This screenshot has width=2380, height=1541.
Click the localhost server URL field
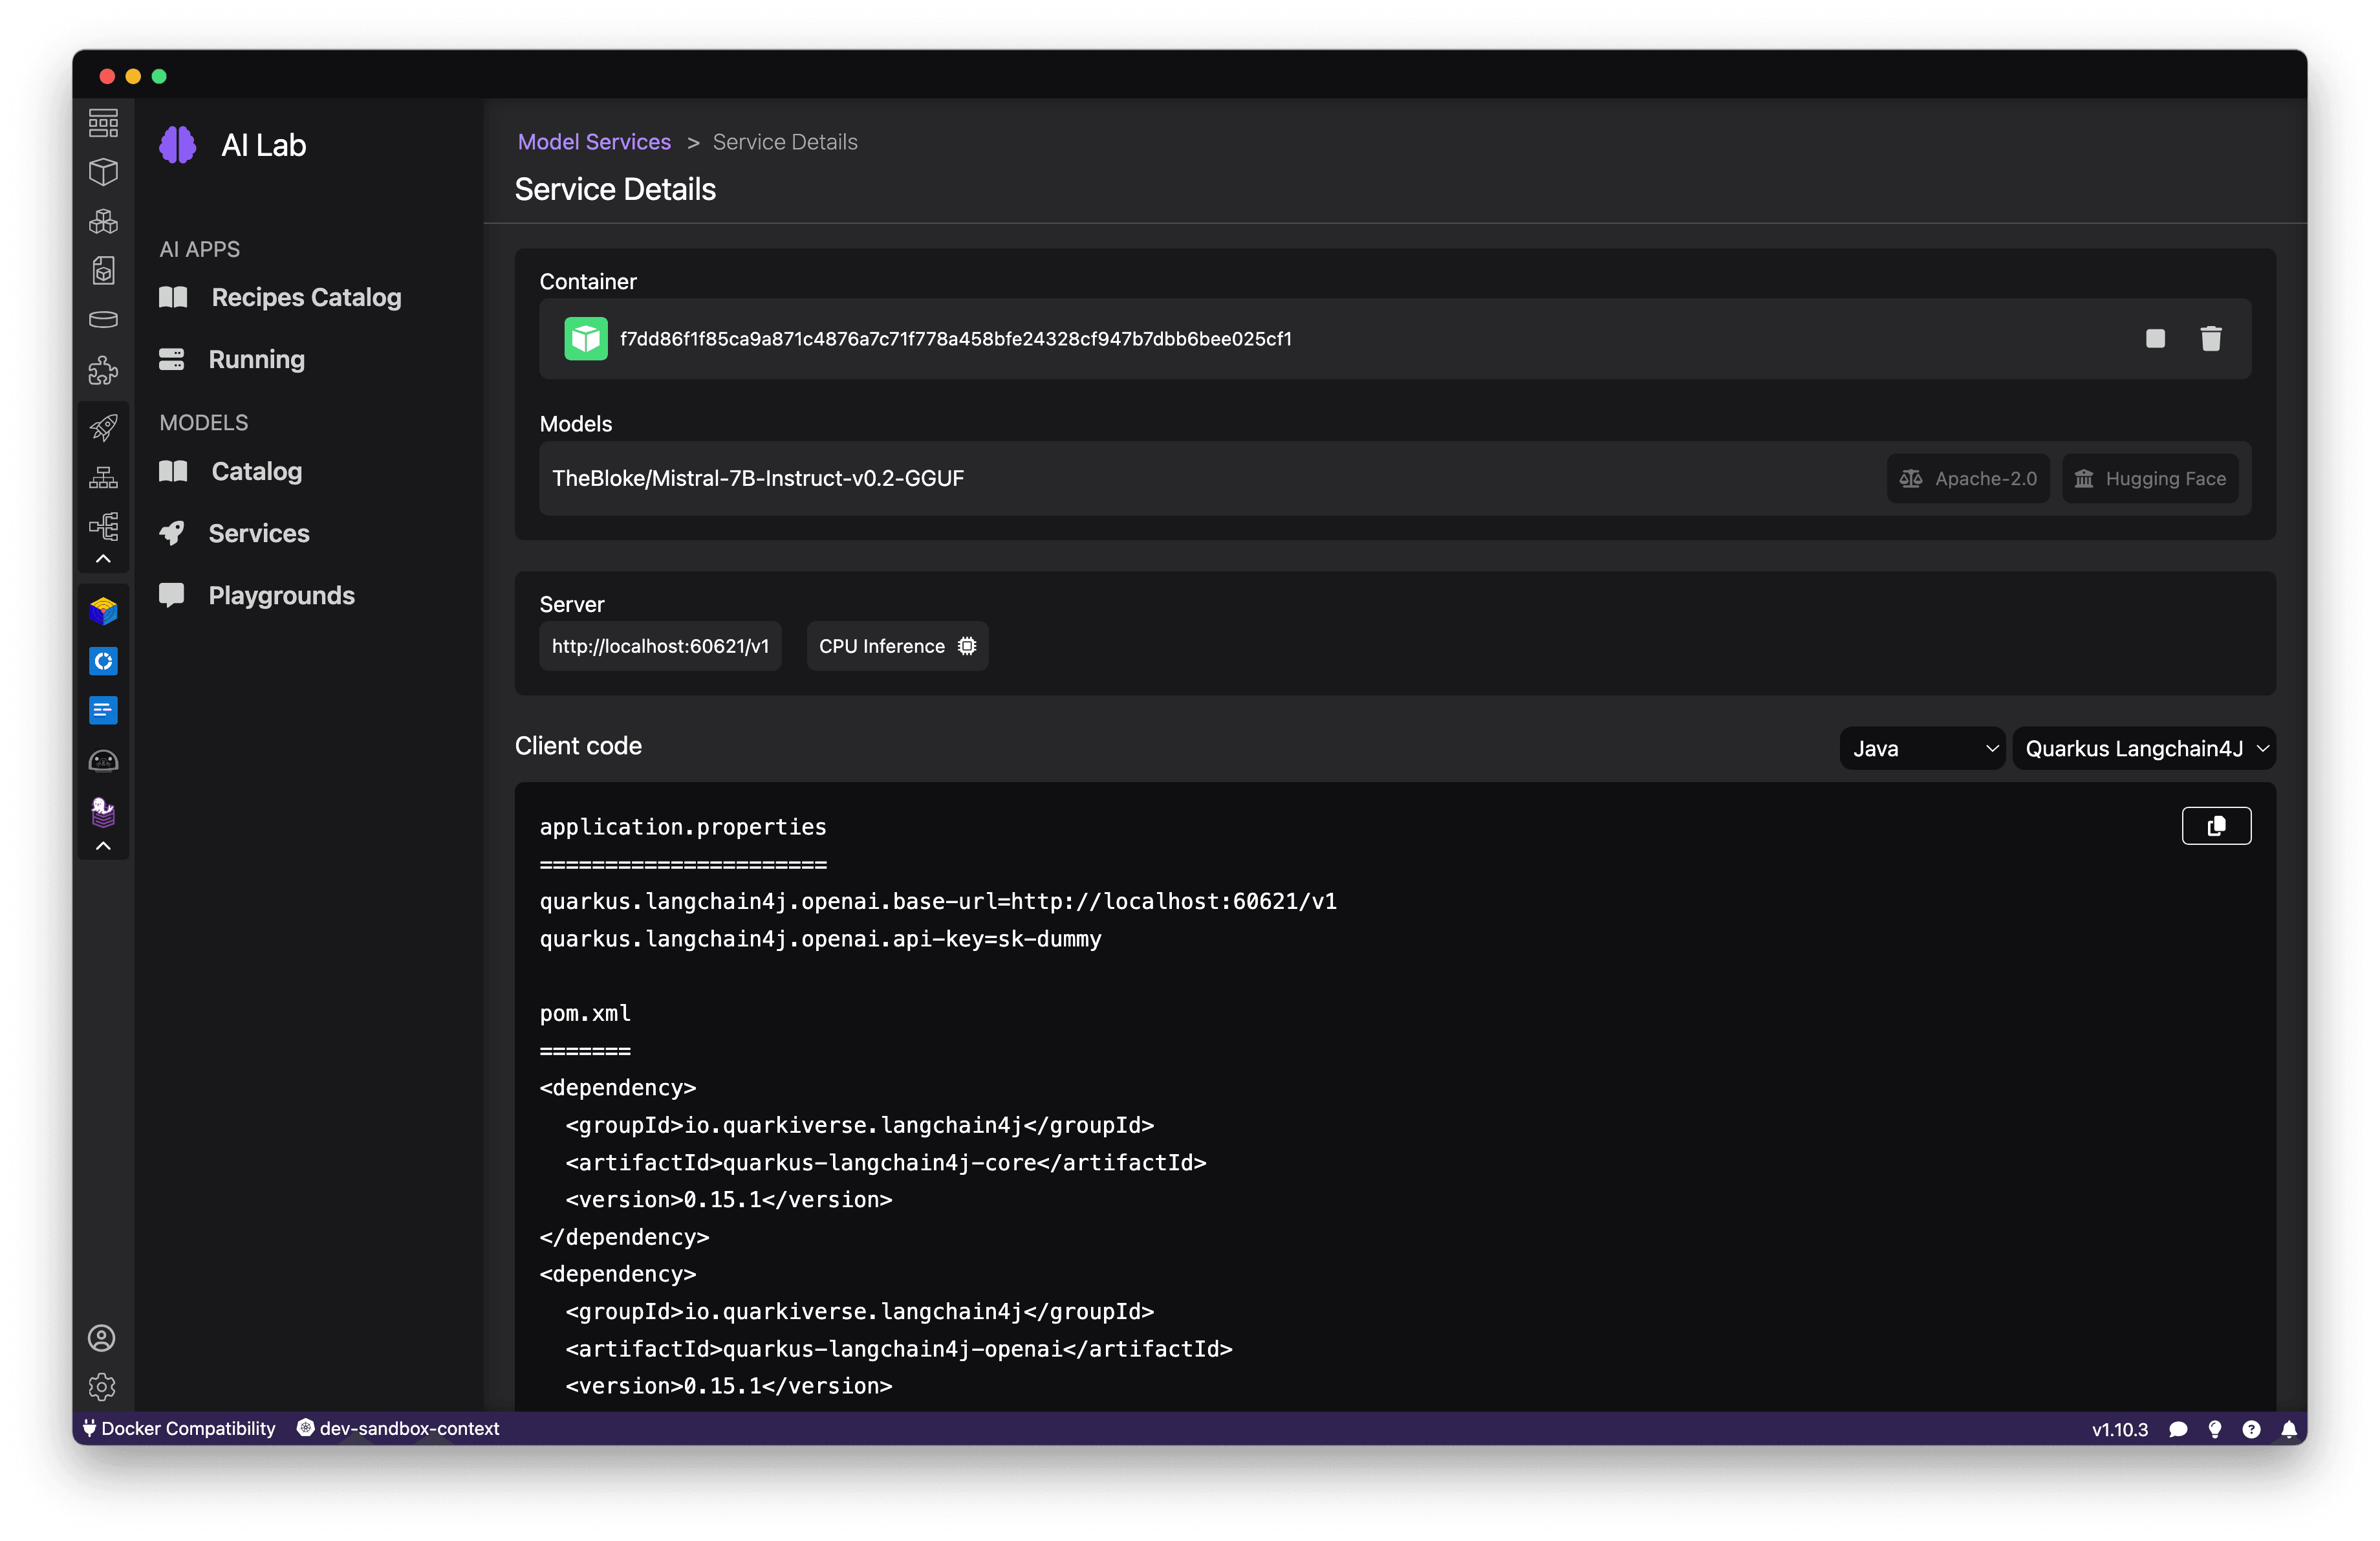(660, 646)
